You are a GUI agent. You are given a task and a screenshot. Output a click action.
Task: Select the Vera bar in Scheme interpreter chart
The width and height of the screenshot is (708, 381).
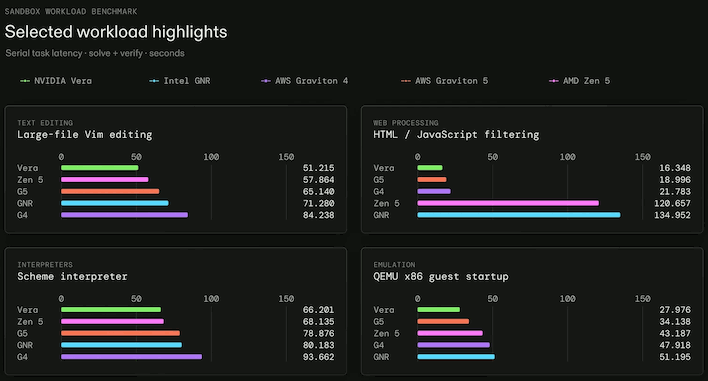(111, 310)
